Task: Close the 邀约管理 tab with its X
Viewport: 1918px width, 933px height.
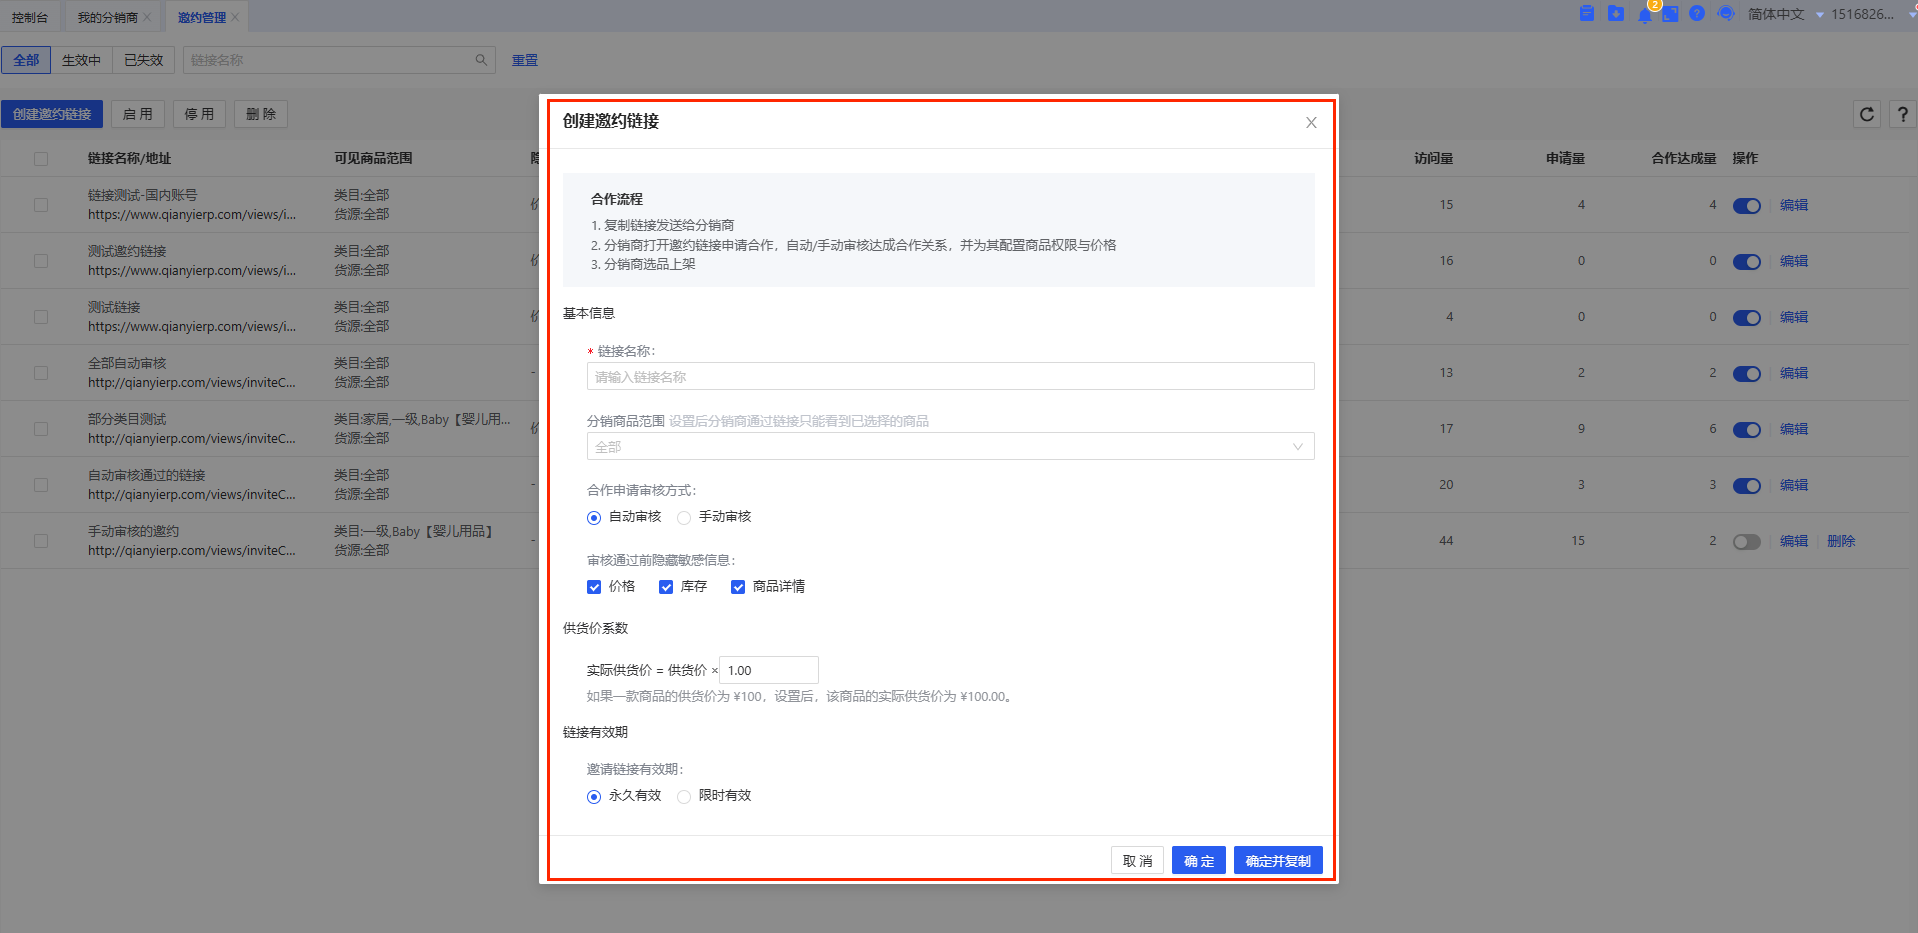Action: click(x=235, y=17)
